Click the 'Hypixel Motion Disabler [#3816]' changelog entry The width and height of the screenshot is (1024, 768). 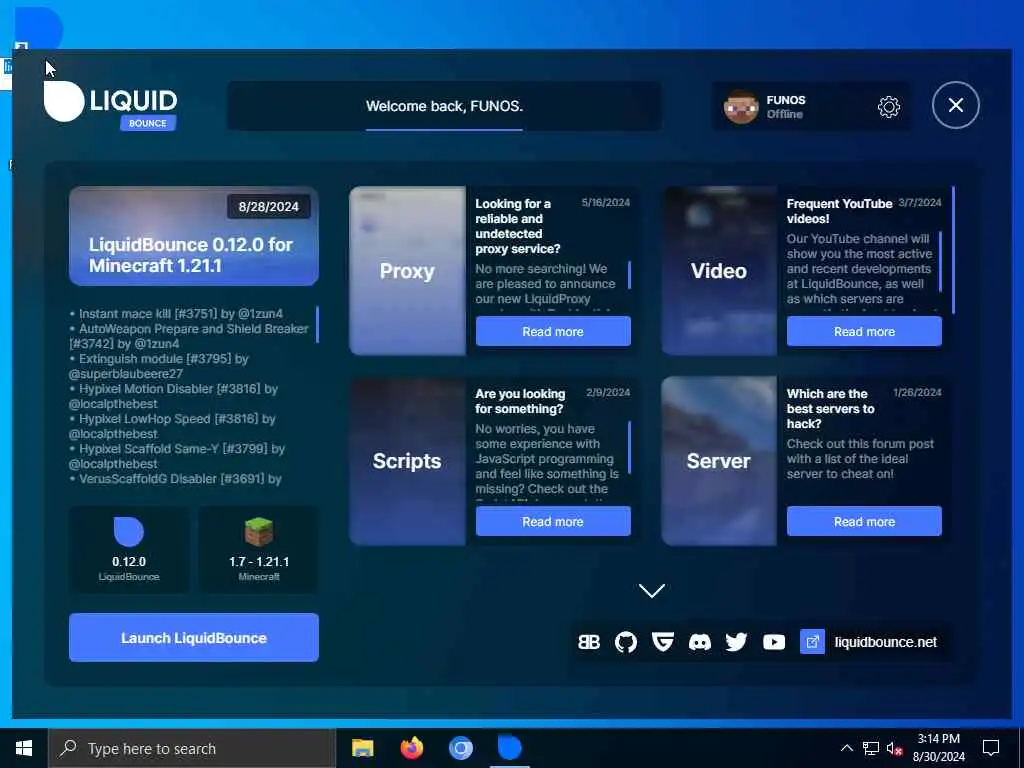pos(173,396)
